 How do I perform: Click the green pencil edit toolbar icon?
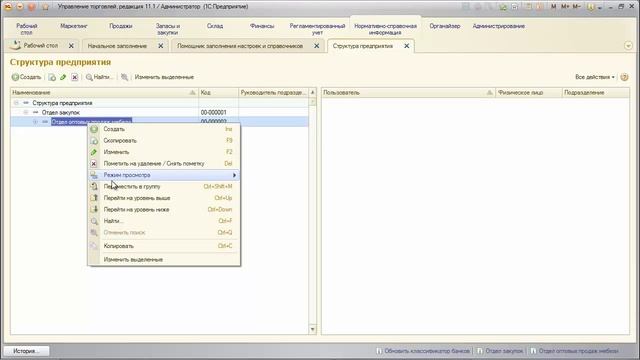pyautogui.click(x=63, y=77)
